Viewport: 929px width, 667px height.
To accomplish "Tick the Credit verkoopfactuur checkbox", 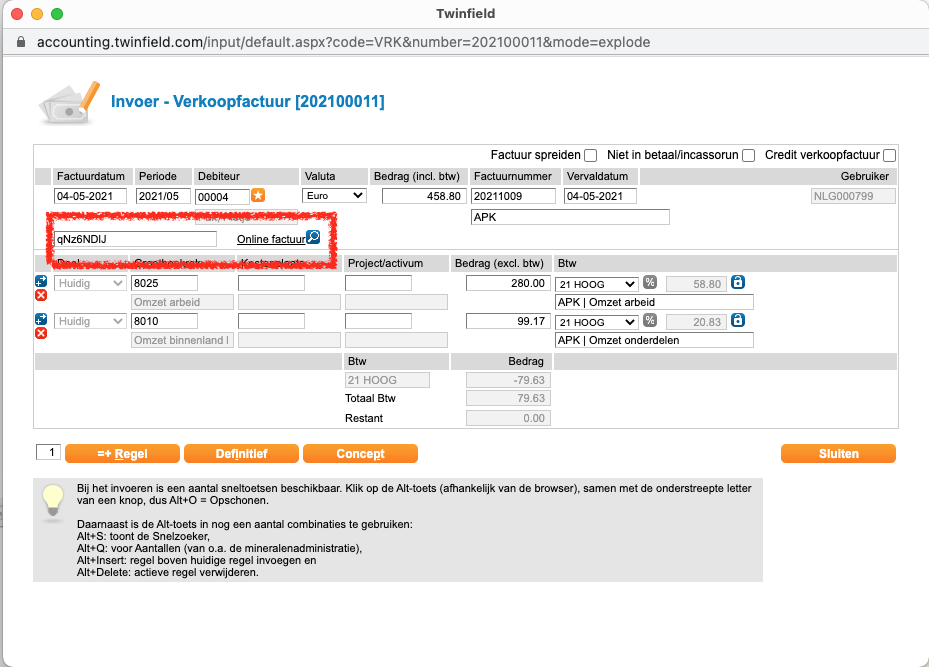I will point(889,156).
